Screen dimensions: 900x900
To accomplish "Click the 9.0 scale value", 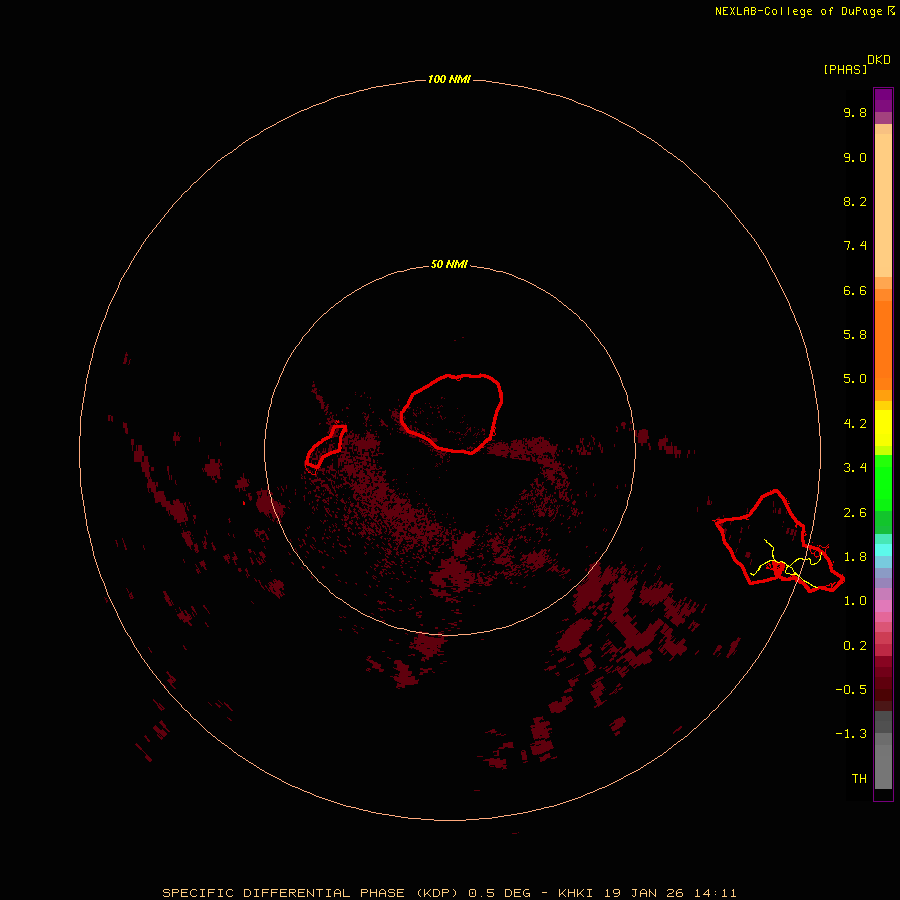I will [x=855, y=158].
